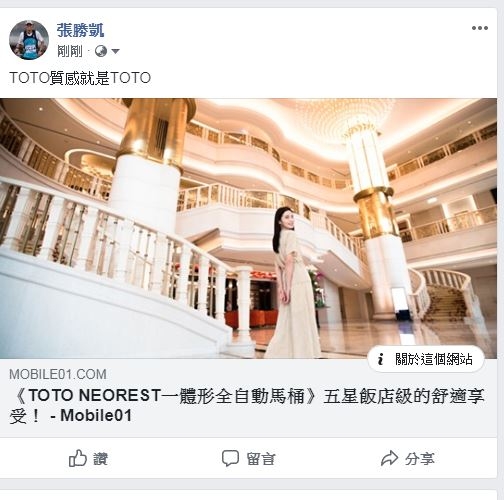Click the 讚 like label
This screenshot has width=504, height=500.
pos(100,459)
